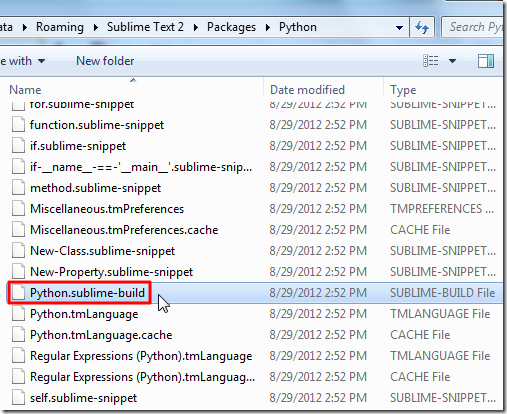Expand the arrow after Packages breadcrumb

(x=268, y=27)
